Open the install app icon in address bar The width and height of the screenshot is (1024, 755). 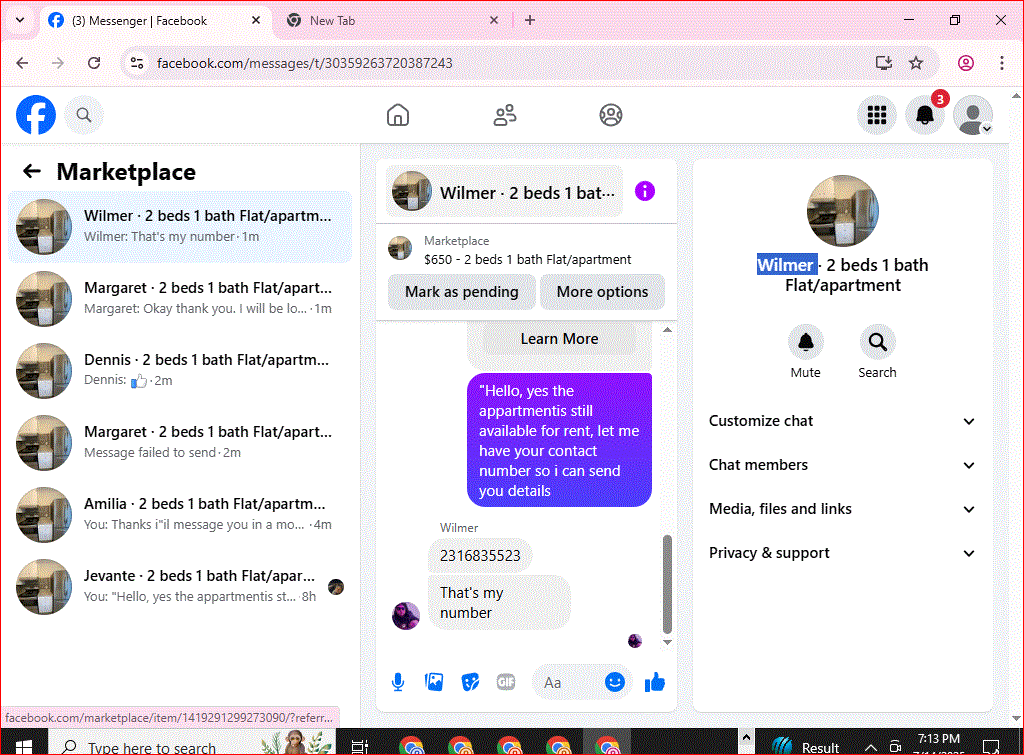pos(884,63)
